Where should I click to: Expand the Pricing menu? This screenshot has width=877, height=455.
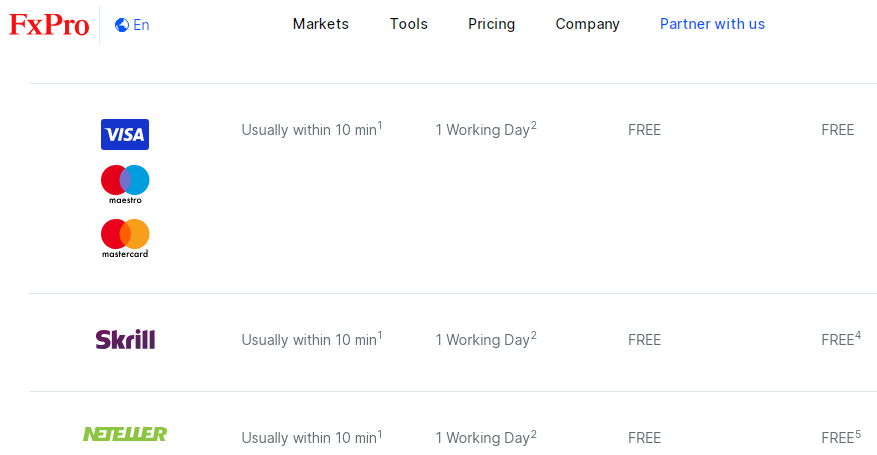[492, 24]
